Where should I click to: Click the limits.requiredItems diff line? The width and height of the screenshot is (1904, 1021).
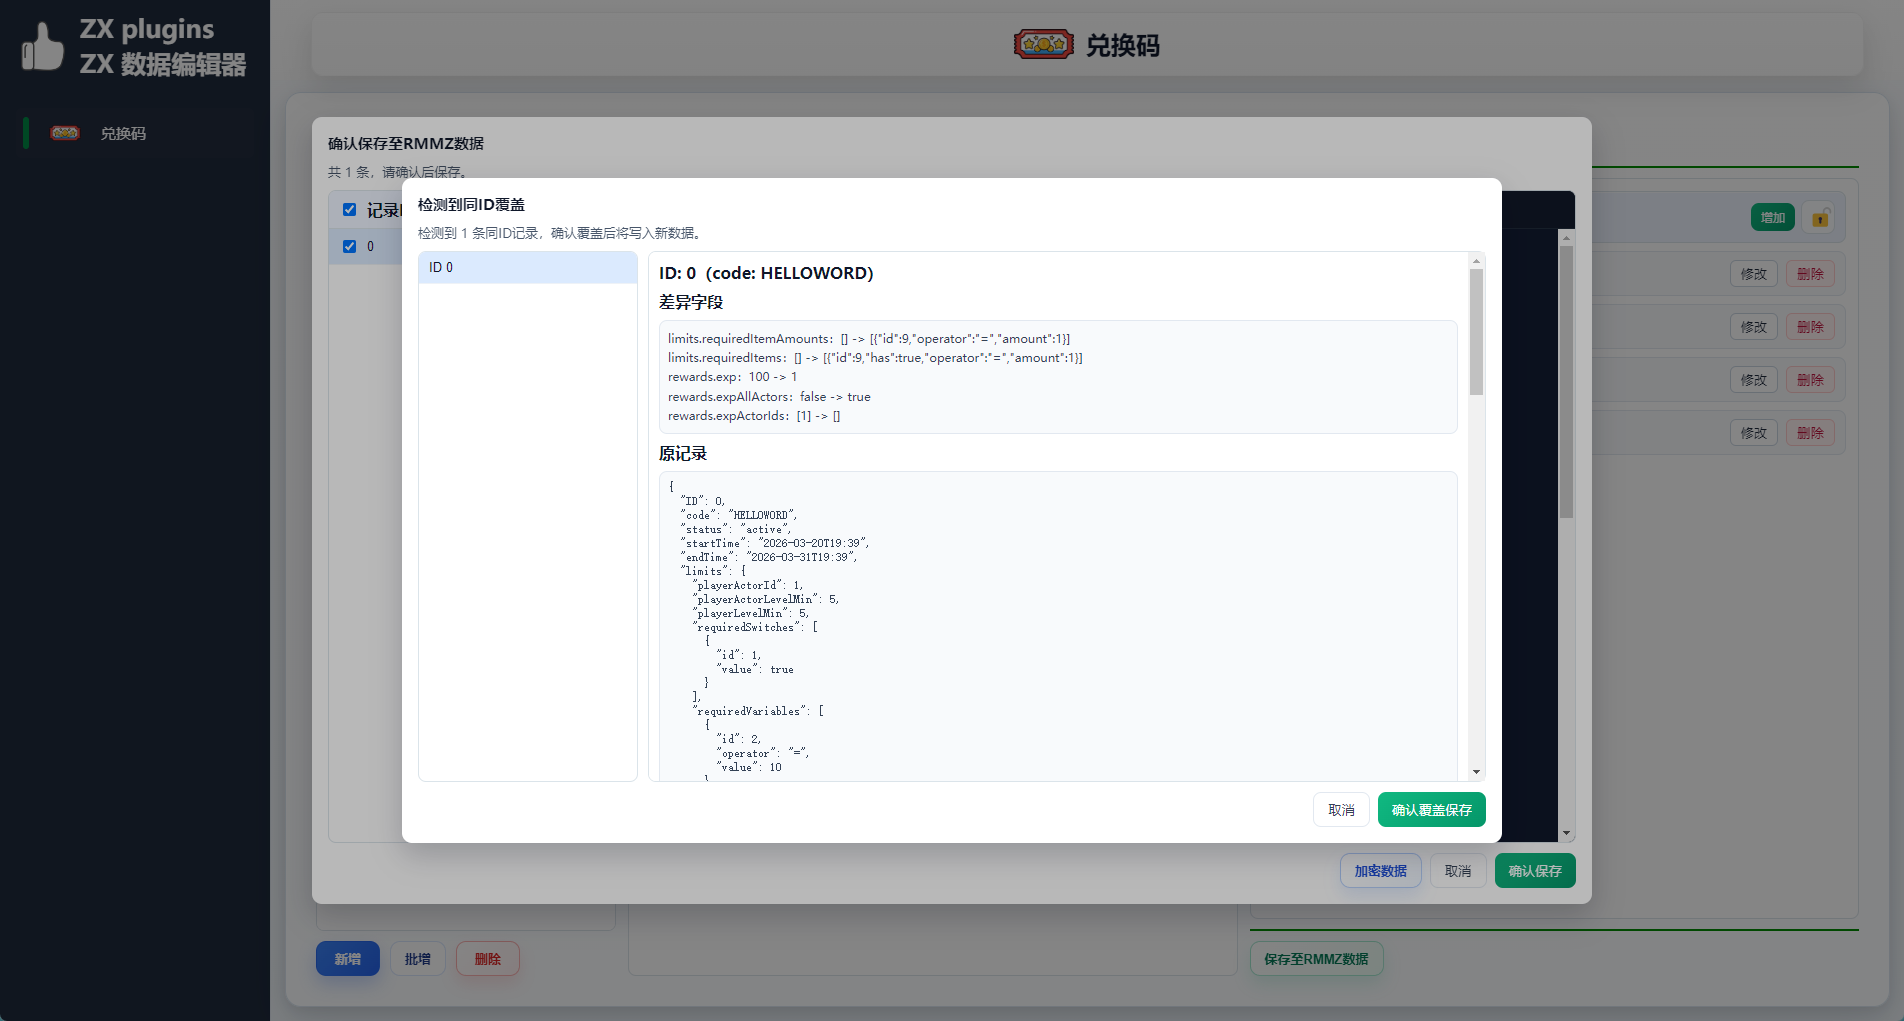click(x=875, y=358)
